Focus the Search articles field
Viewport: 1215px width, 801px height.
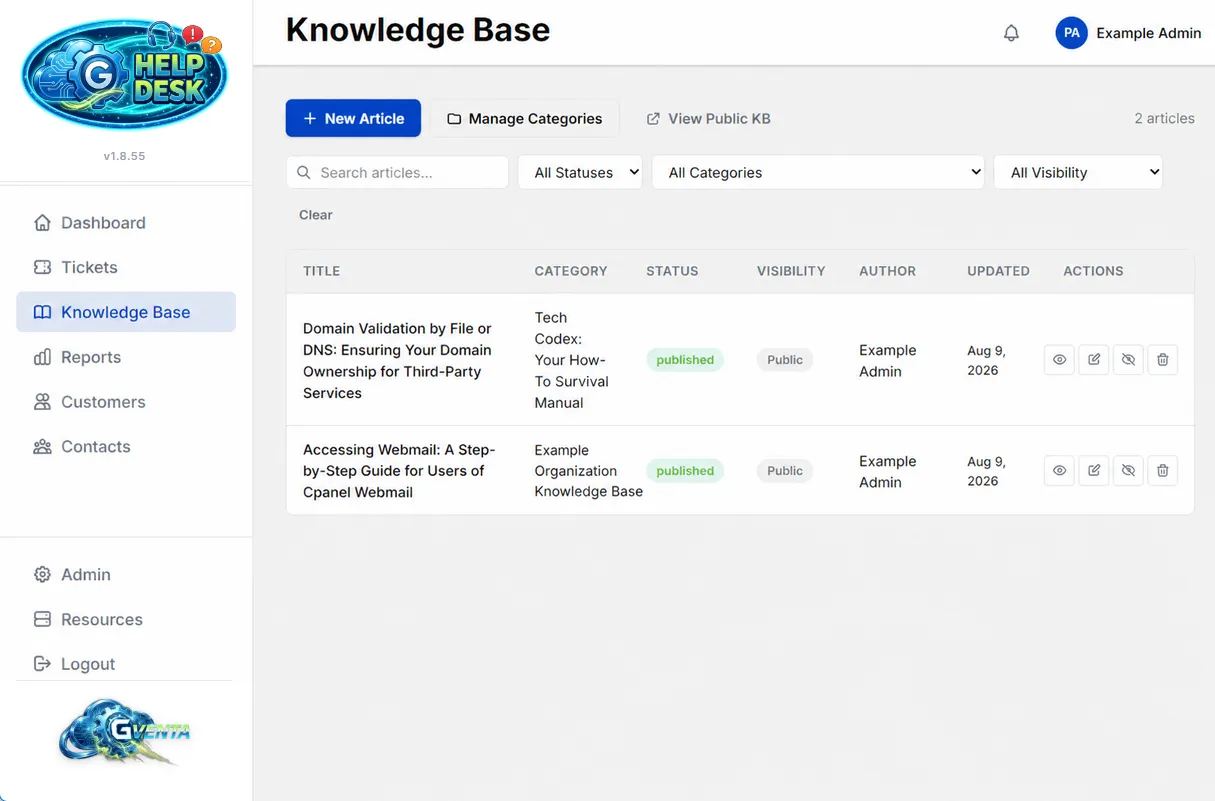pos(397,172)
